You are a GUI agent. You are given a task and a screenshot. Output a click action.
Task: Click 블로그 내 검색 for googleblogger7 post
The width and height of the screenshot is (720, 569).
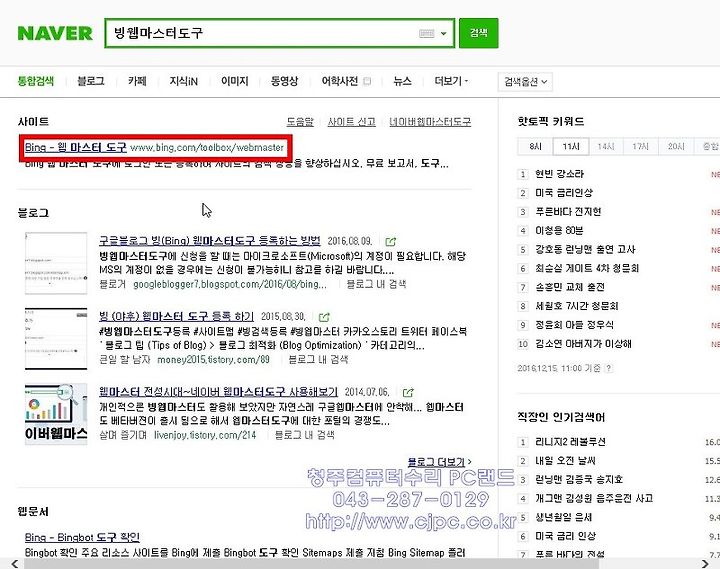(x=376, y=284)
